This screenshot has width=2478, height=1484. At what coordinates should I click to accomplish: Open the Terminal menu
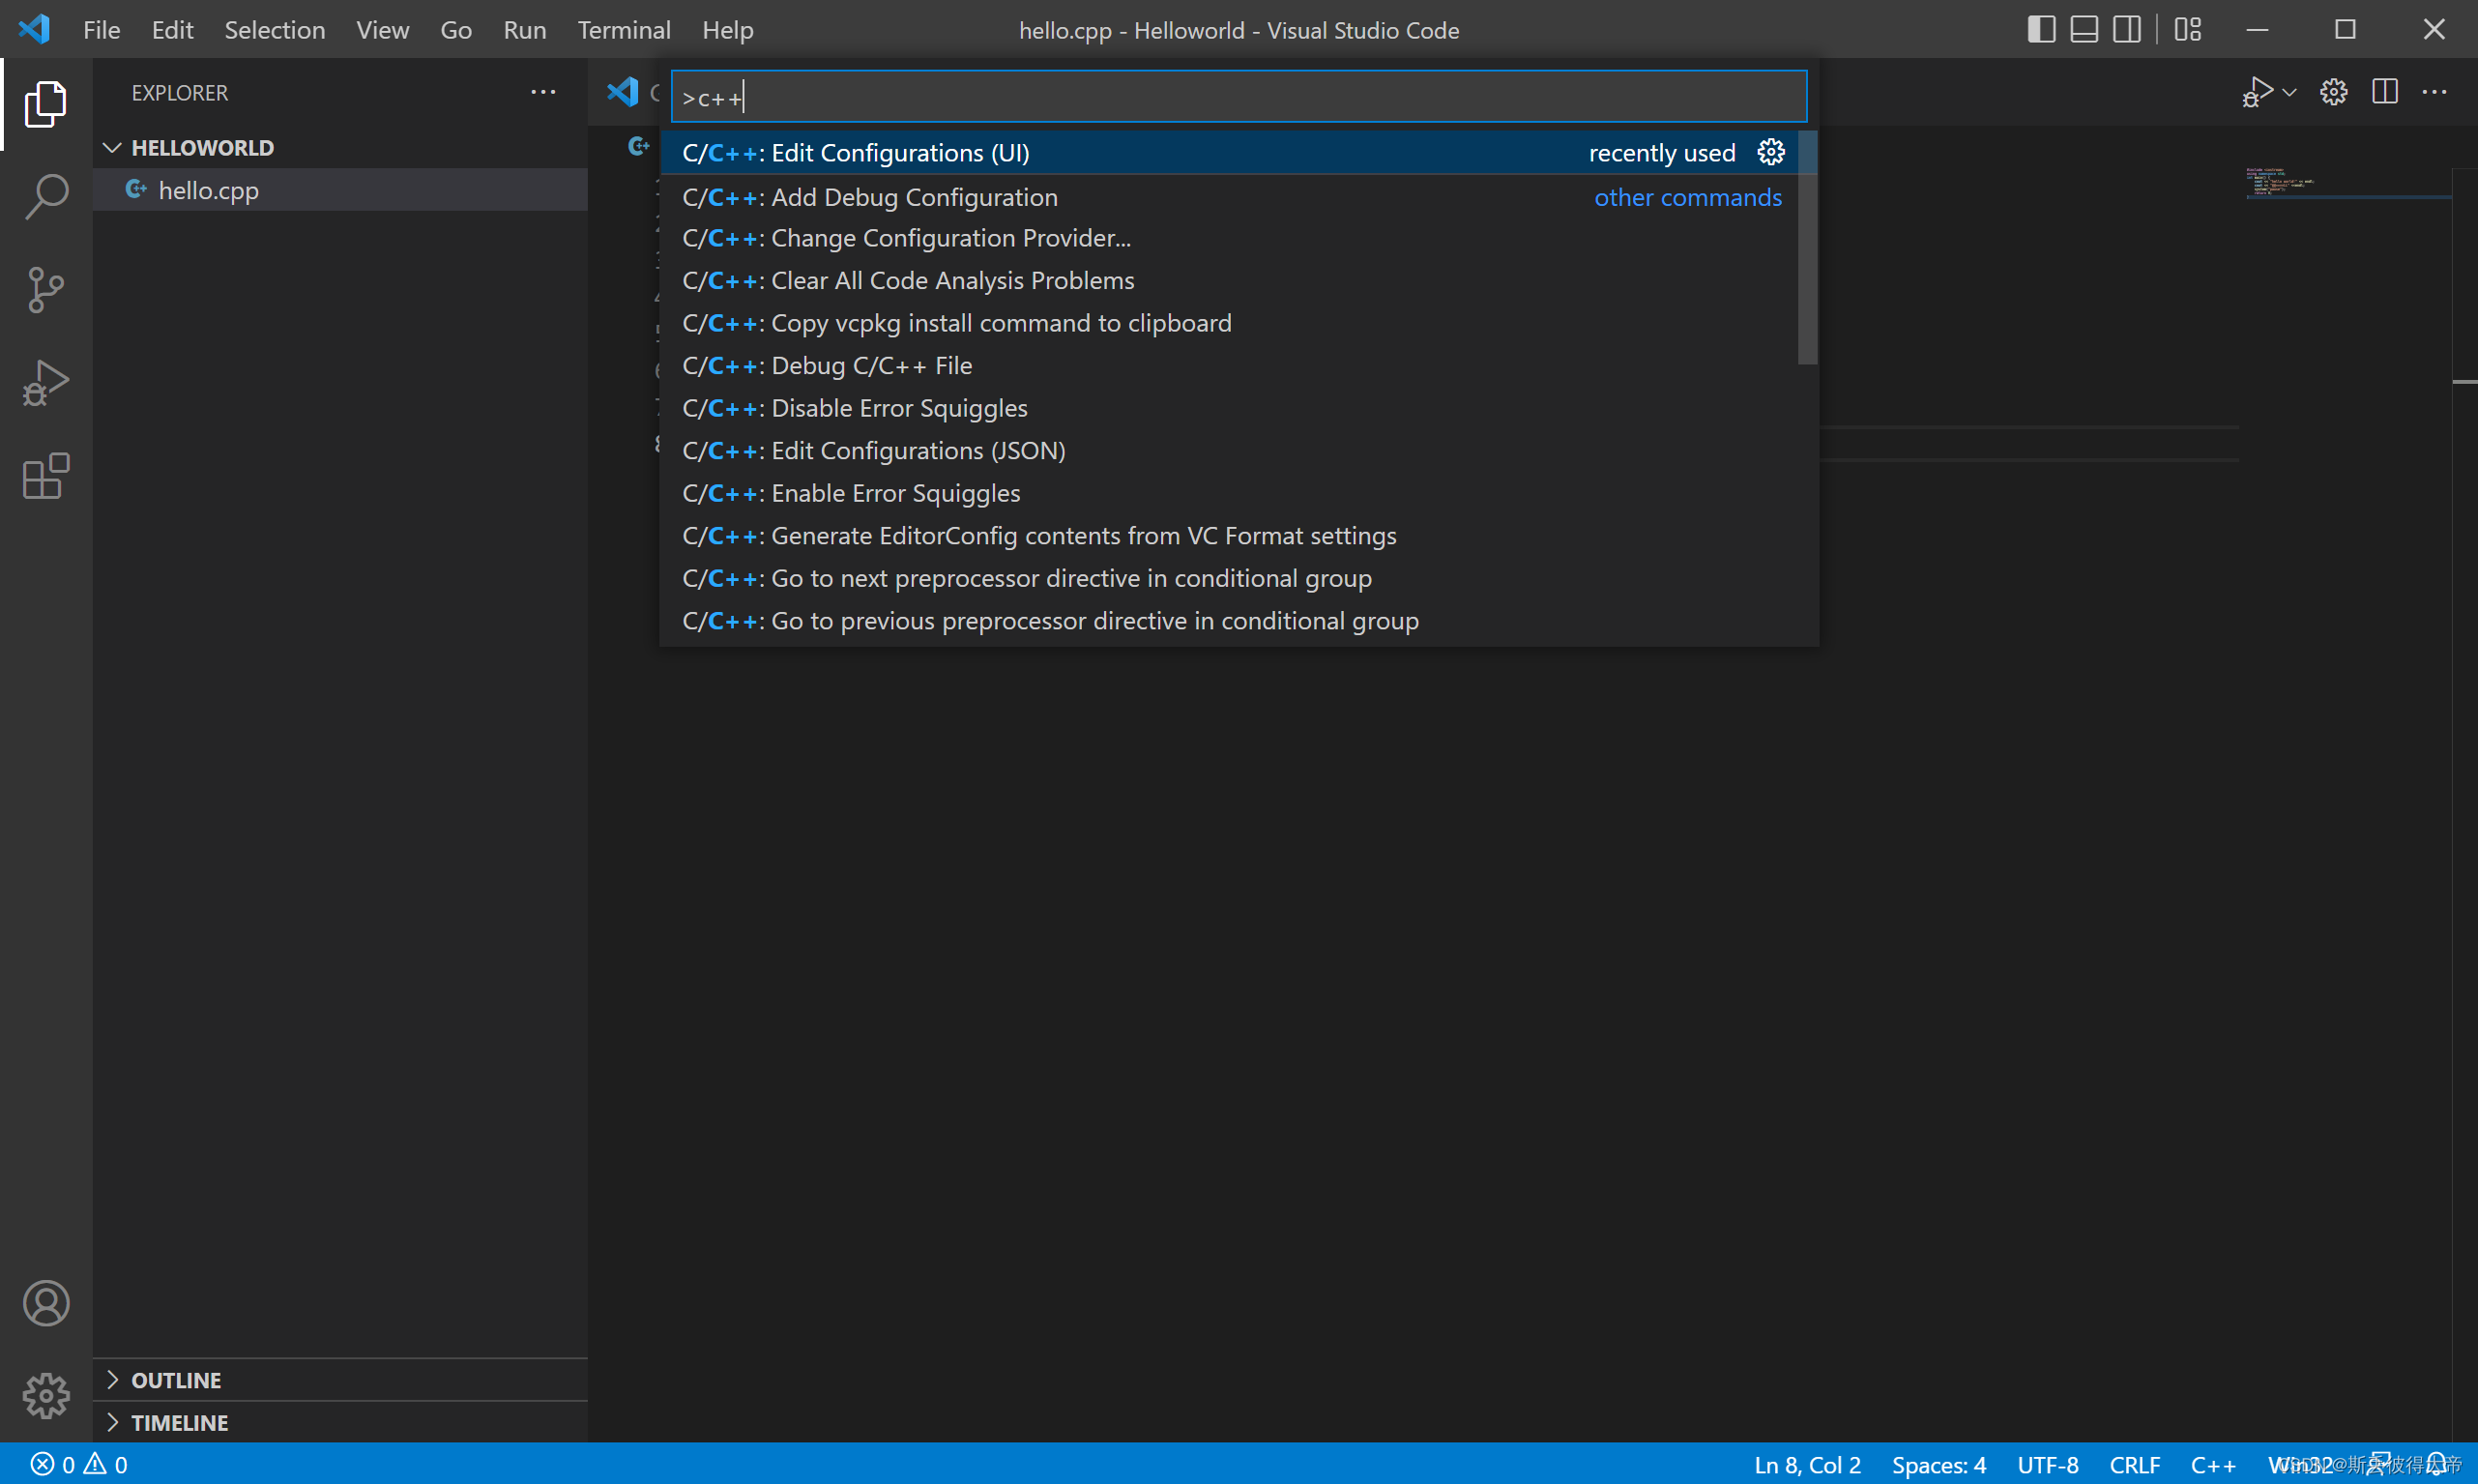click(x=624, y=30)
